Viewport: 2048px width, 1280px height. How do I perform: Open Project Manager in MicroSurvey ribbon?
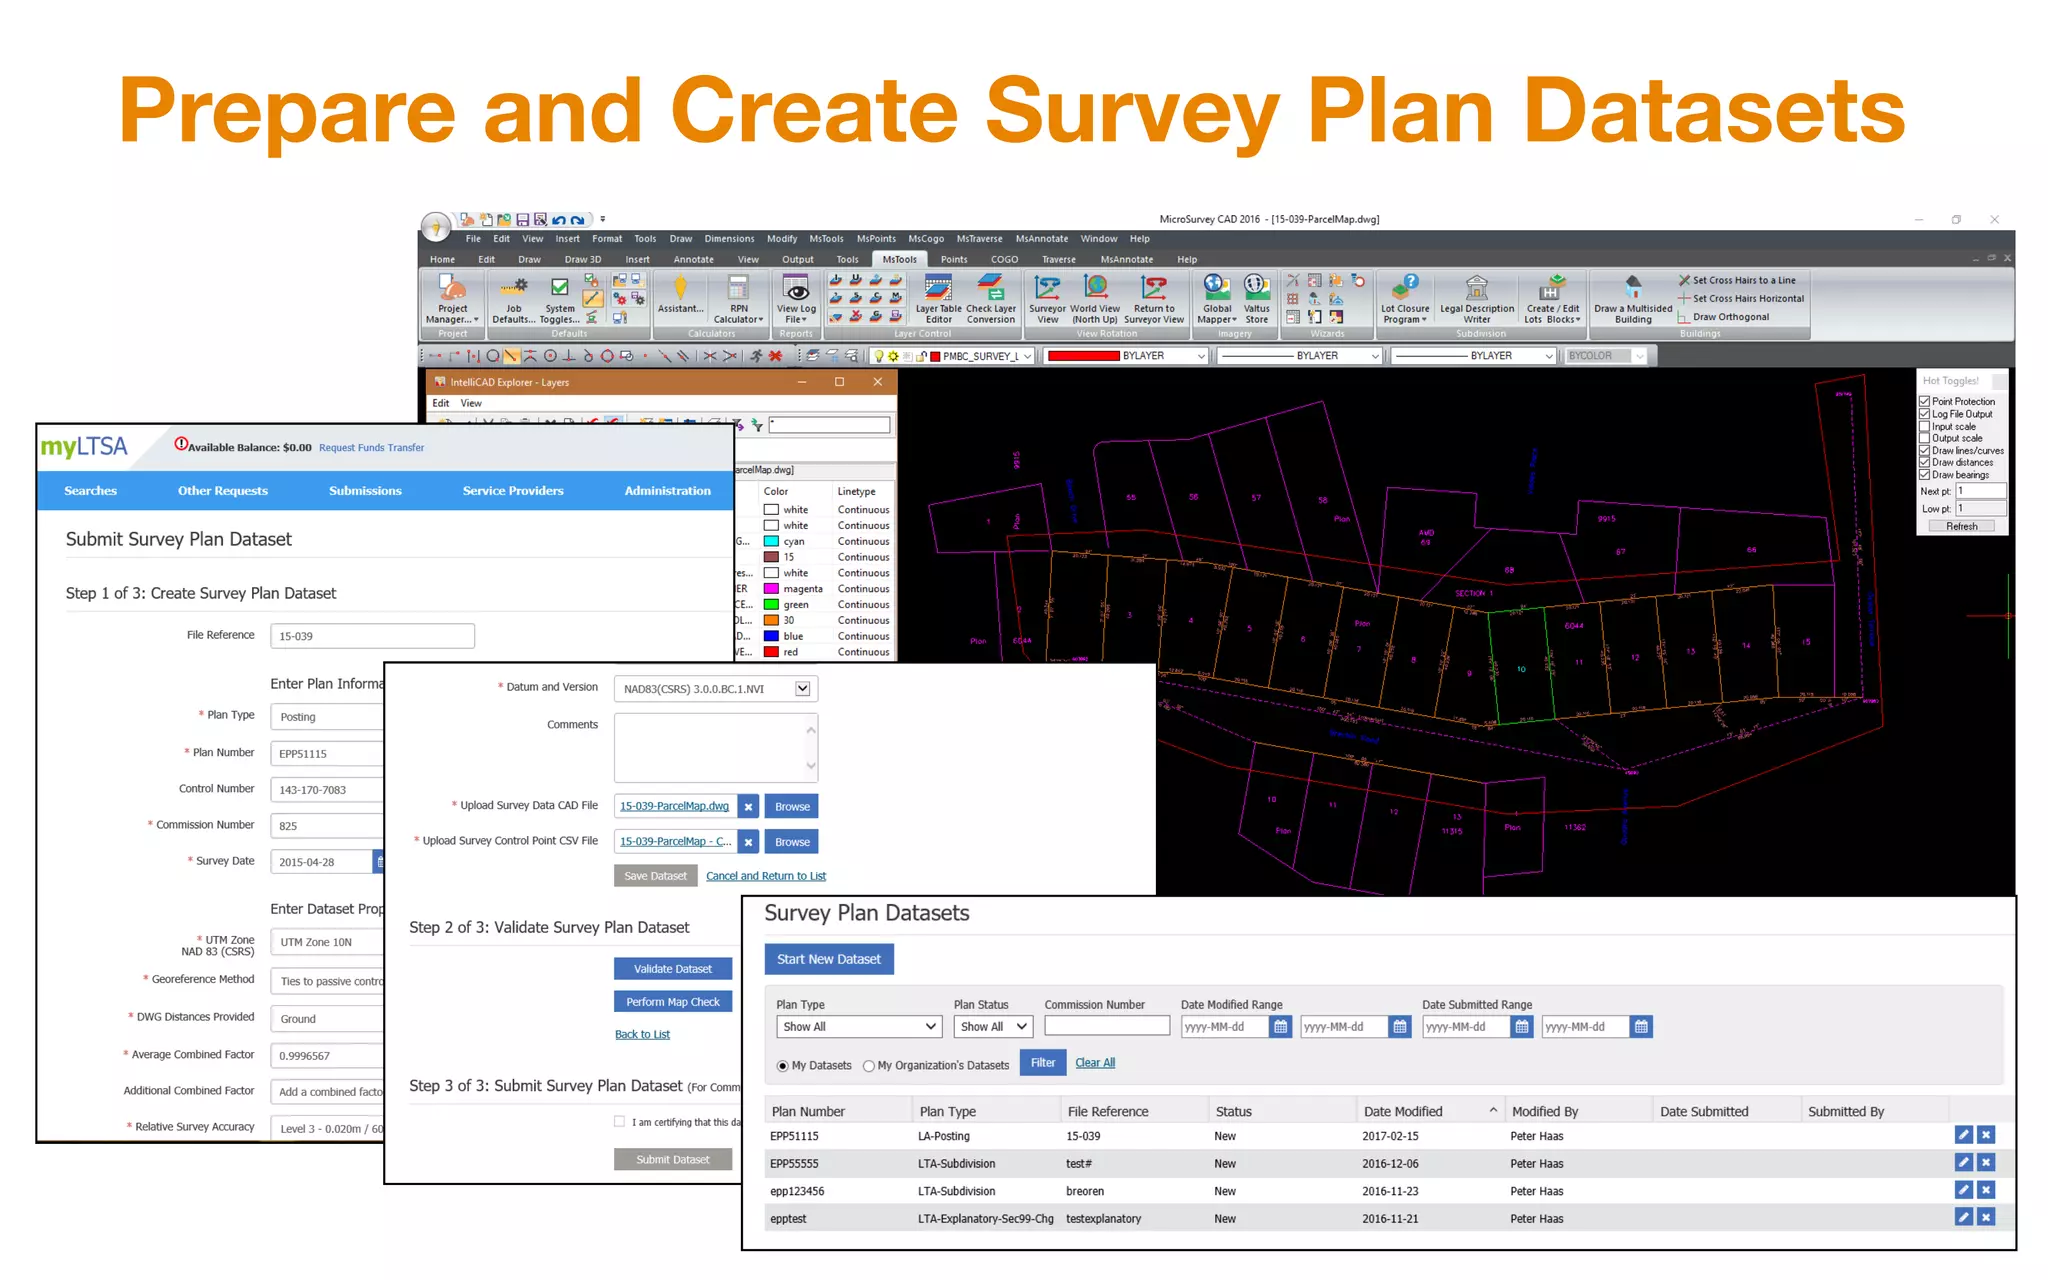click(x=452, y=299)
